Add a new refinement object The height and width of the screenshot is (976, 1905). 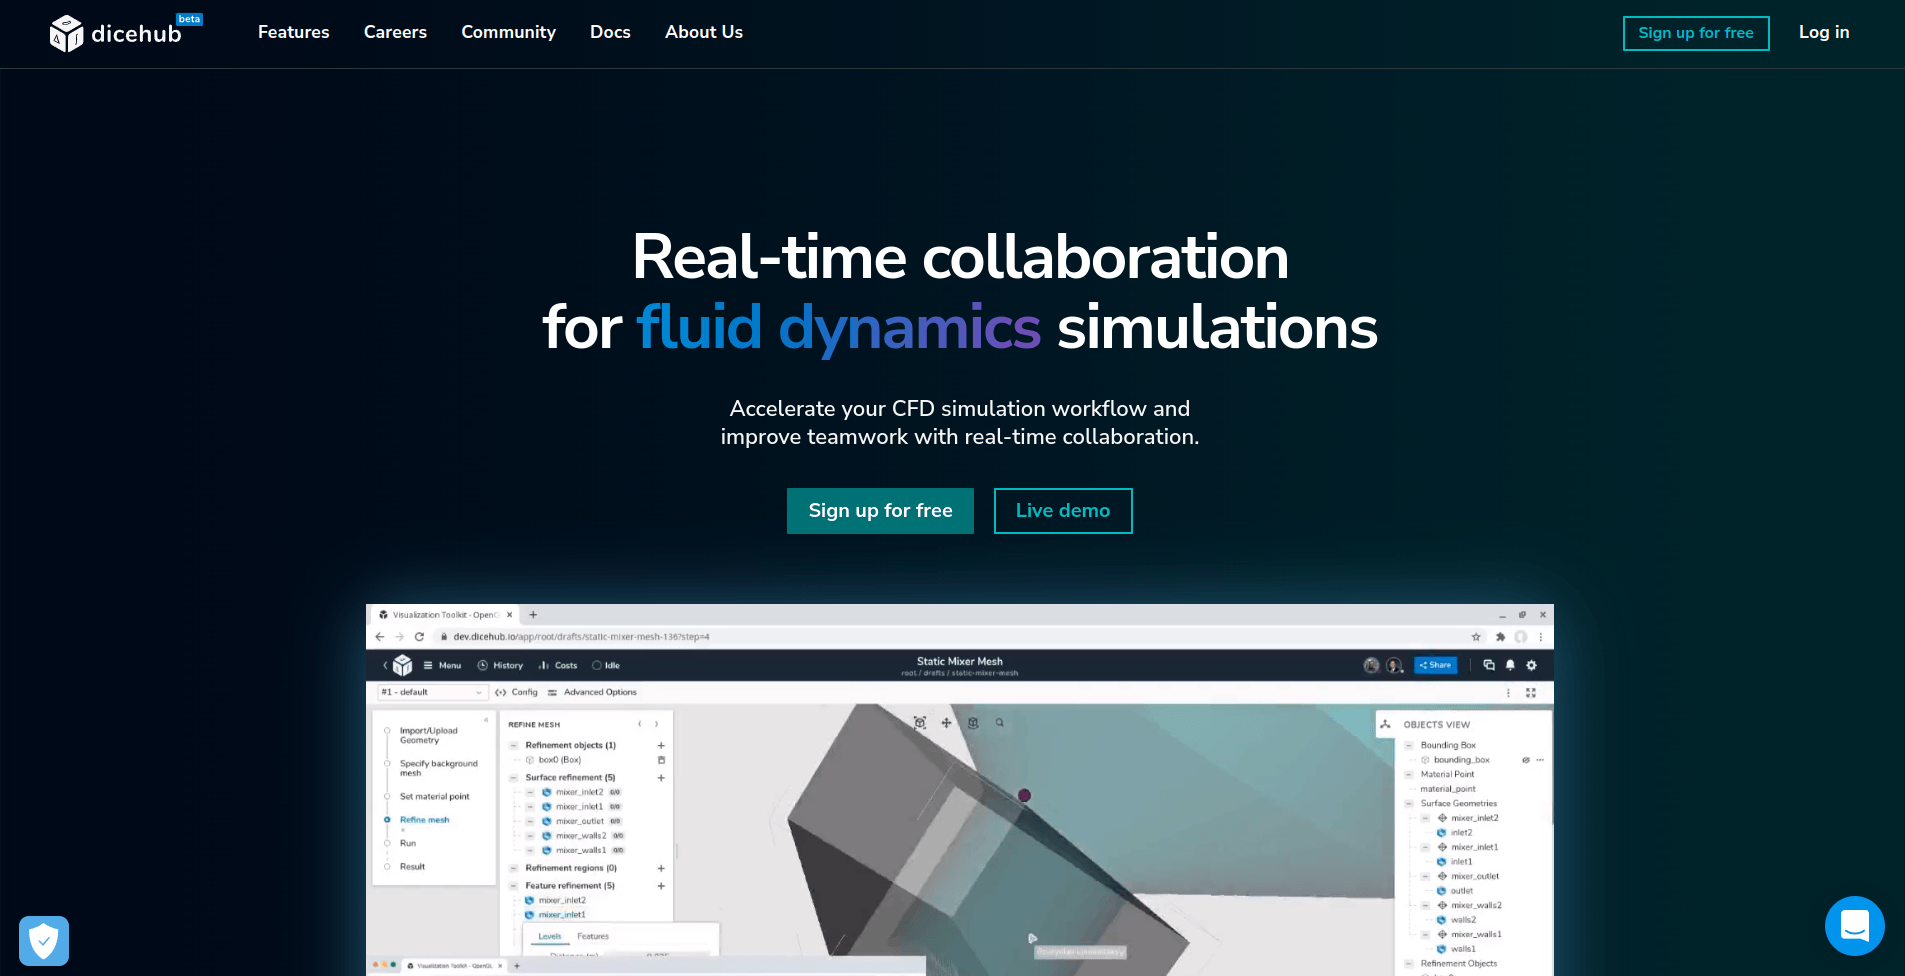(x=661, y=746)
